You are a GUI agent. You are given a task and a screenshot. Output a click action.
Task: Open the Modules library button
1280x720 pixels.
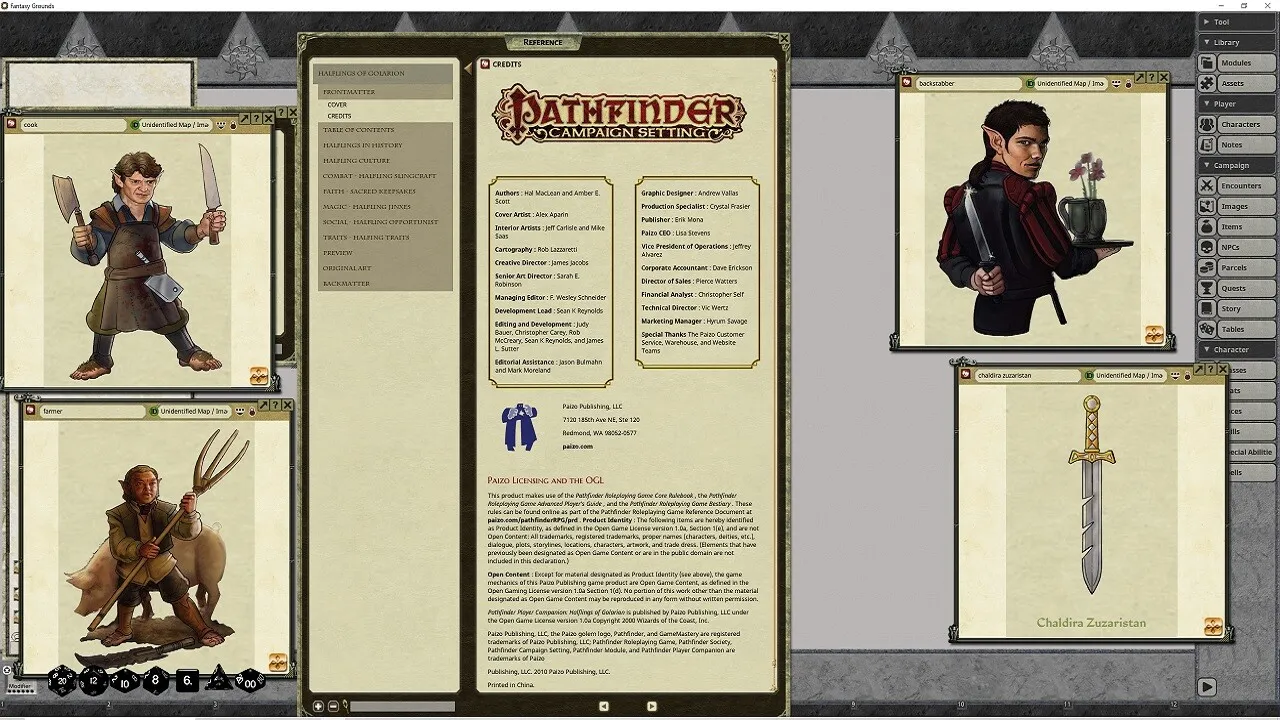1236,63
